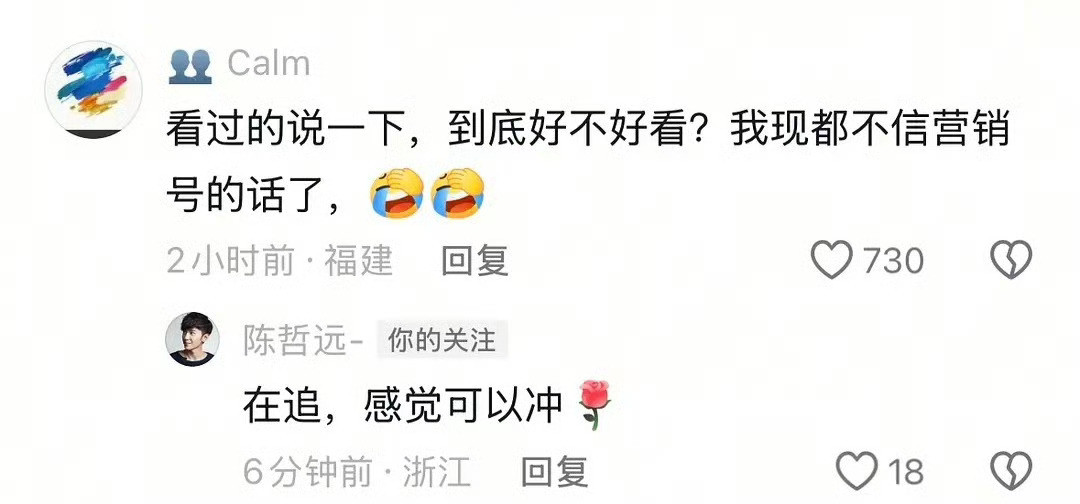Reply to Calm's comment via 回复

point(475,261)
